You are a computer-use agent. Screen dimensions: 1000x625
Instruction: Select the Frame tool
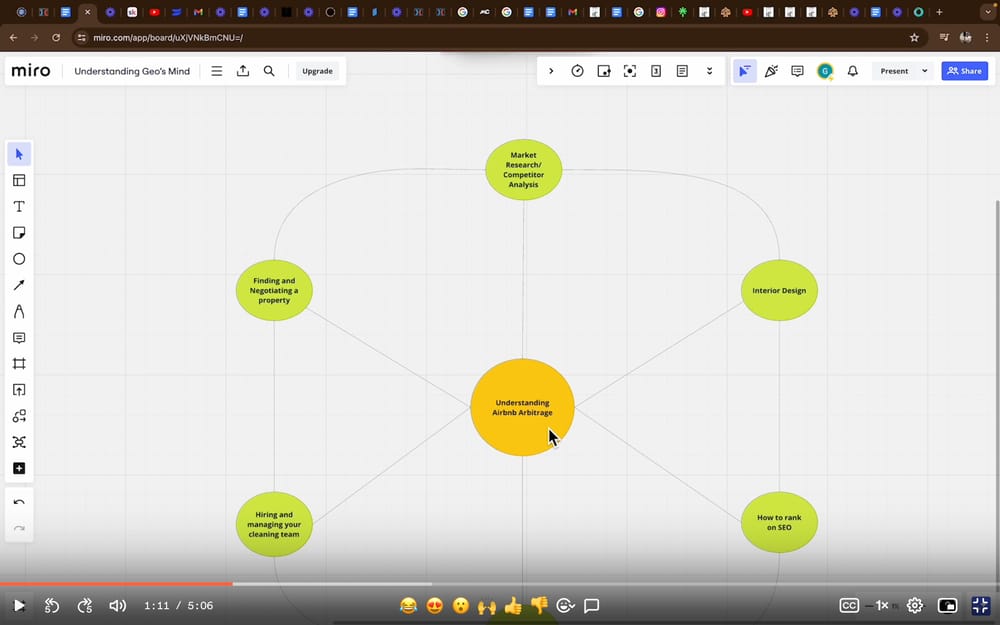pos(19,364)
